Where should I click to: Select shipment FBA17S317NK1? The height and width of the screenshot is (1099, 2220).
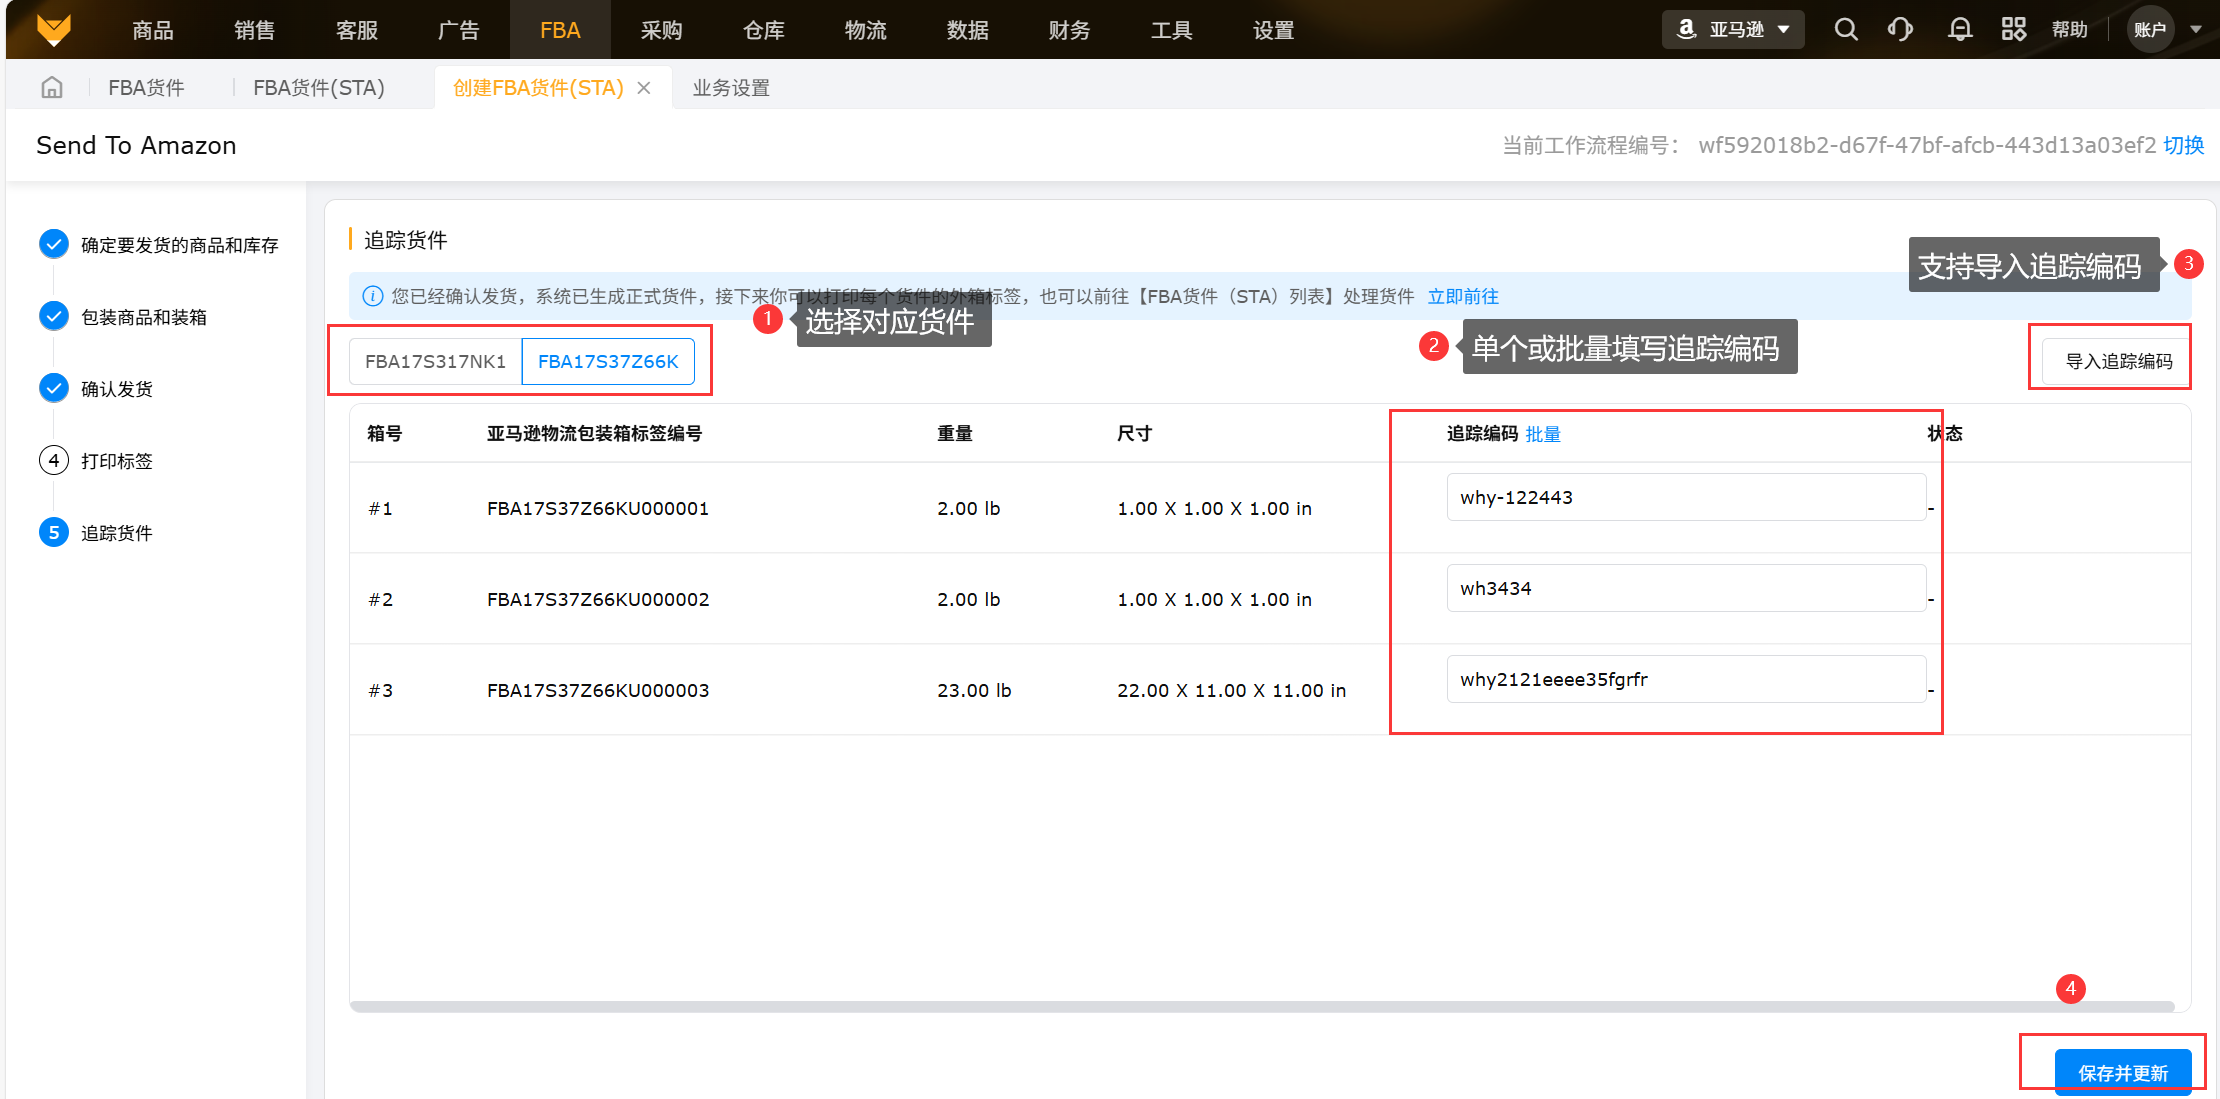point(435,361)
